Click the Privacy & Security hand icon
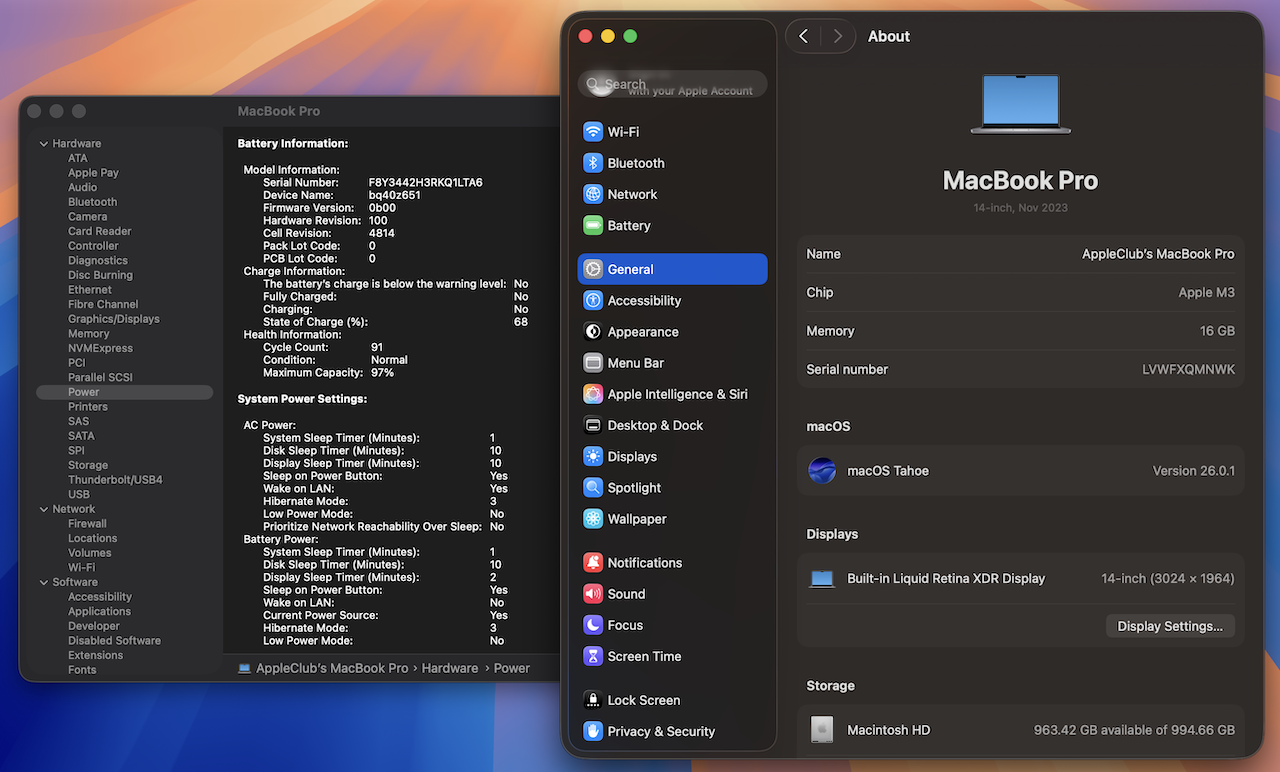The width and height of the screenshot is (1280, 772). (x=593, y=732)
